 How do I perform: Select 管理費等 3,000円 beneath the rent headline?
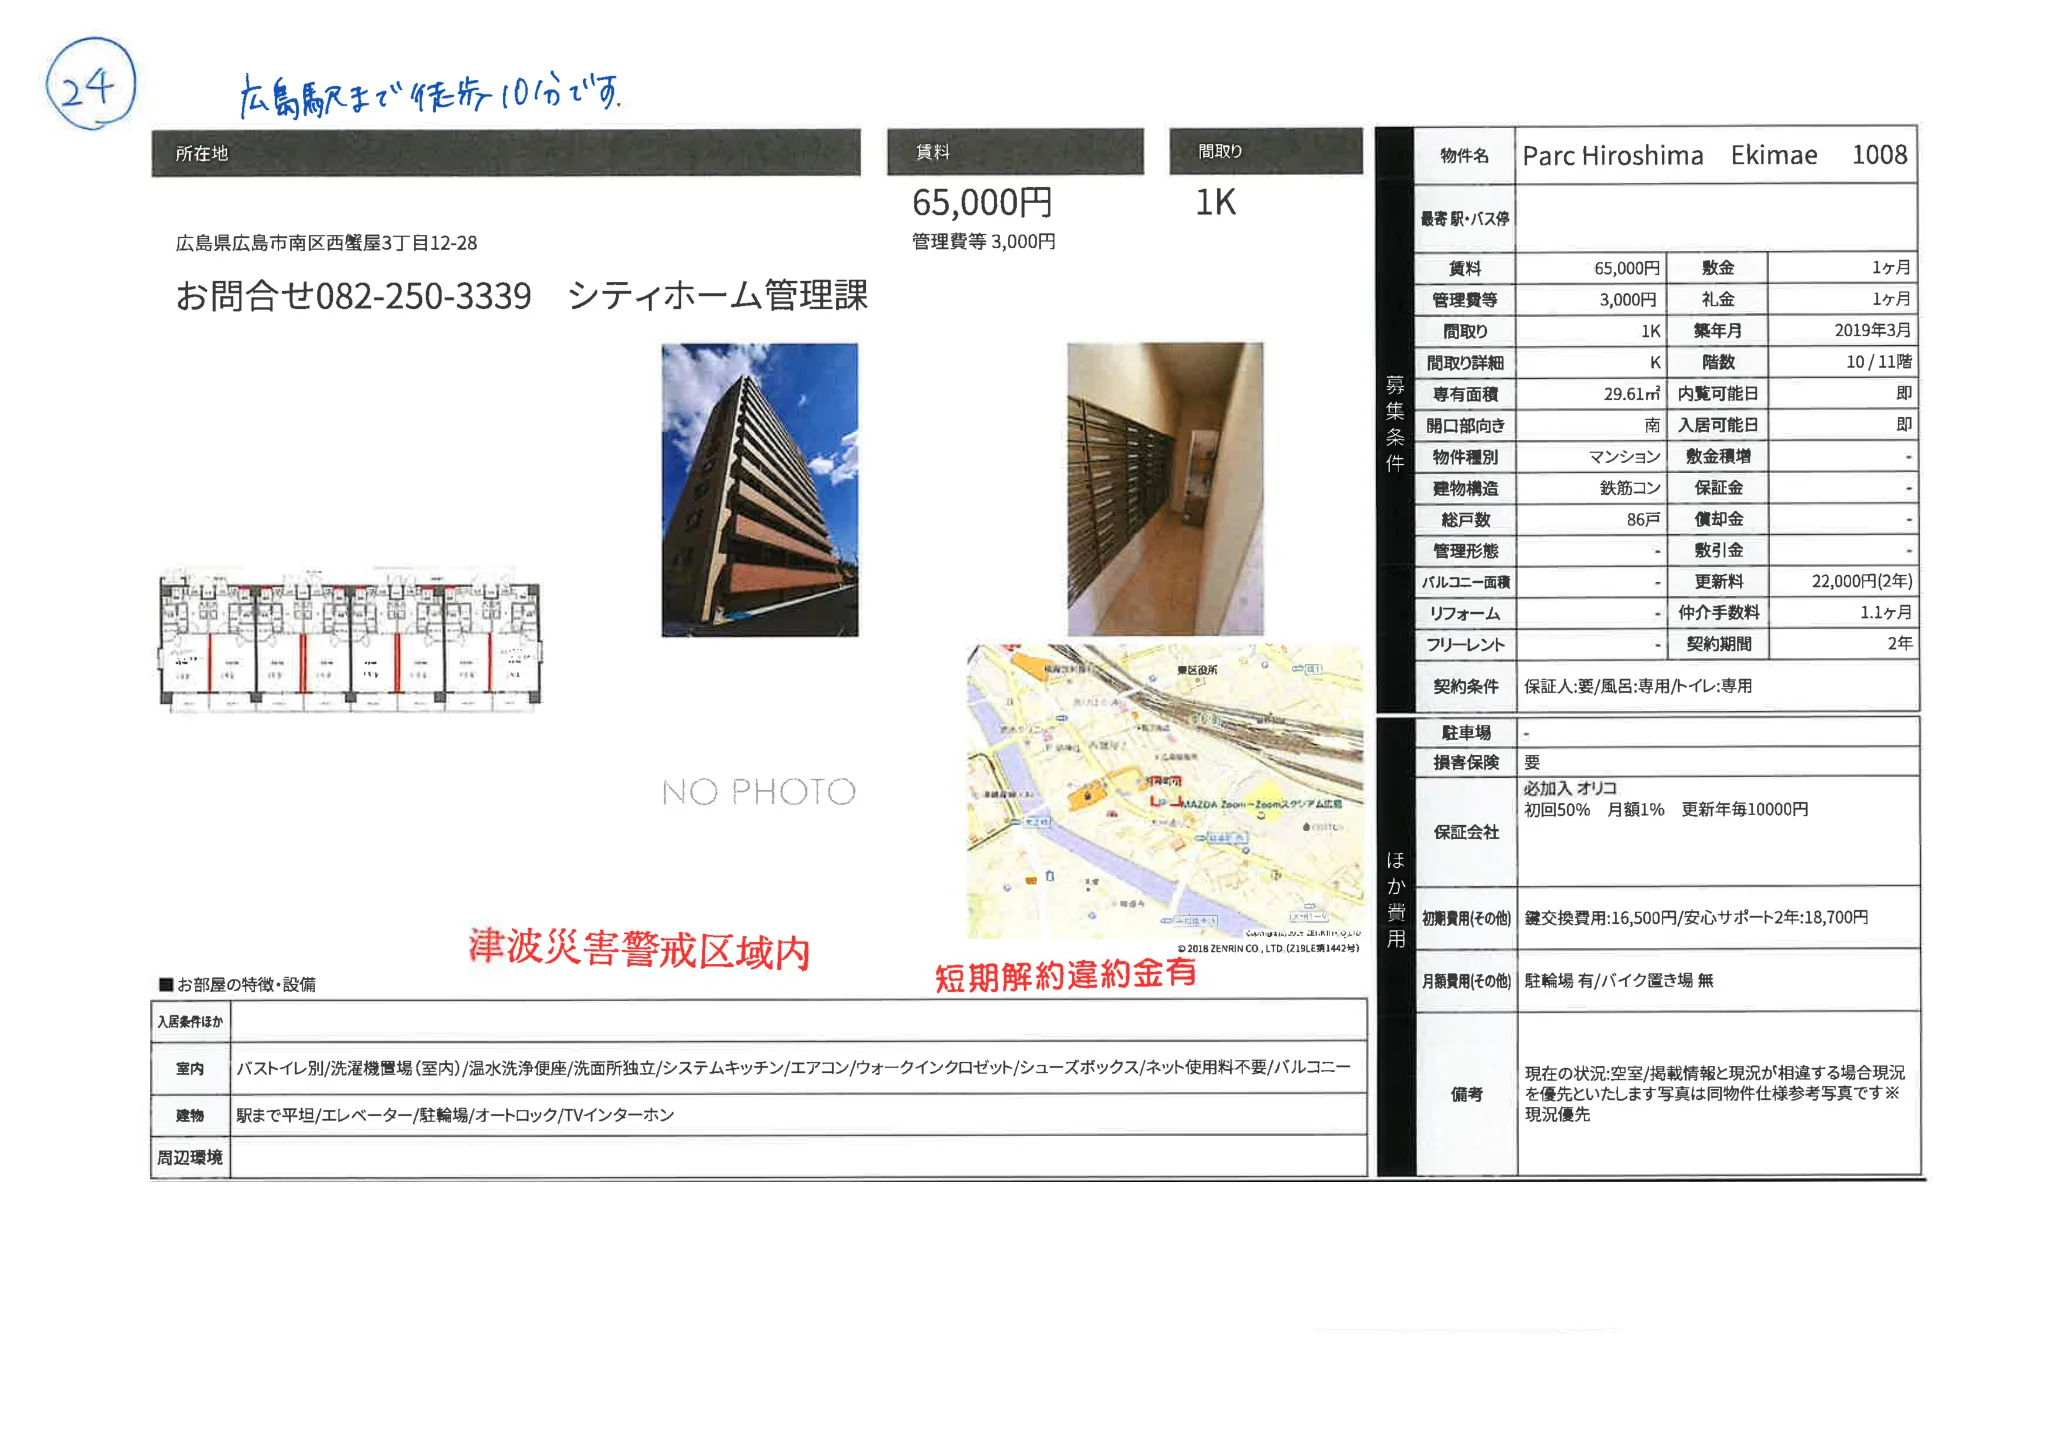coord(984,242)
